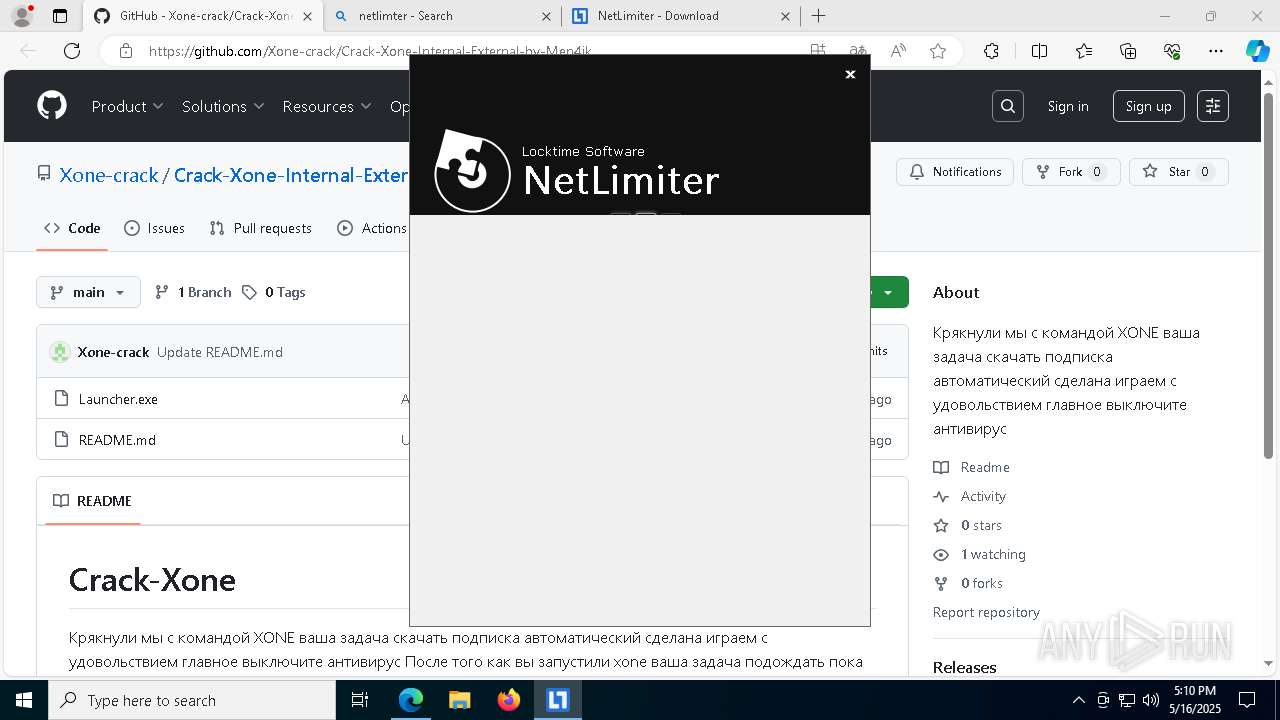1280x720 pixels.
Task: Open Copilot sidebar in Edge
Action: coord(1257,51)
